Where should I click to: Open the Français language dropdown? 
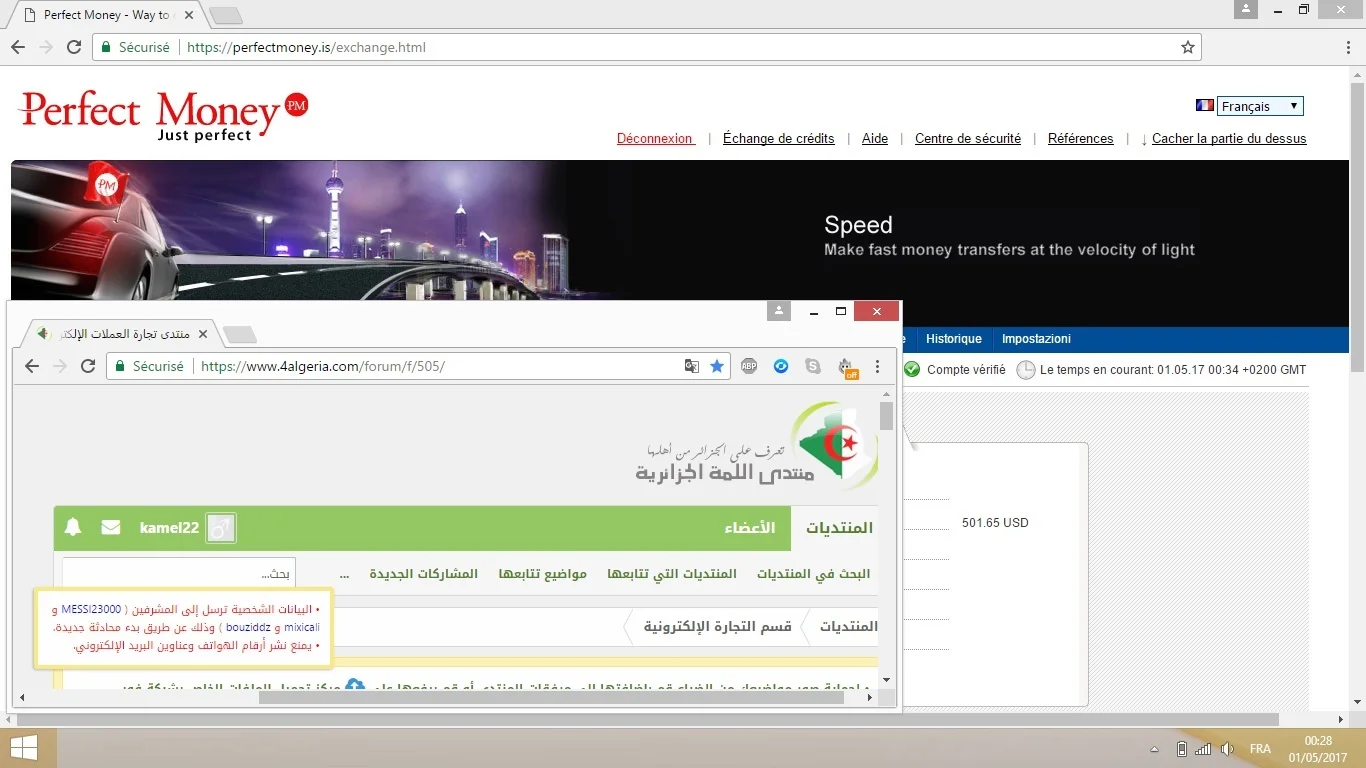click(x=1259, y=106)
